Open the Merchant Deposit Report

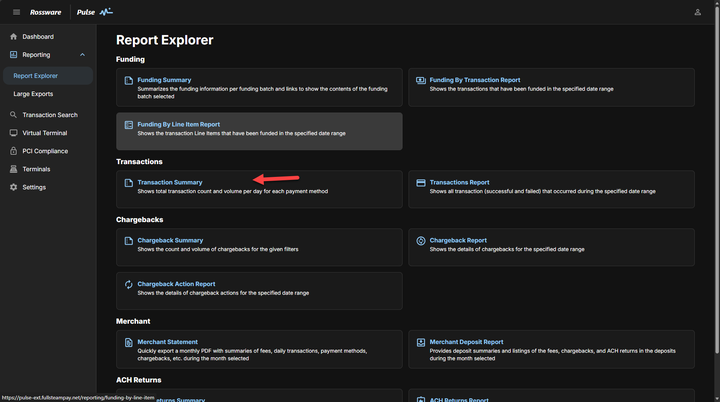click(466, 342)
